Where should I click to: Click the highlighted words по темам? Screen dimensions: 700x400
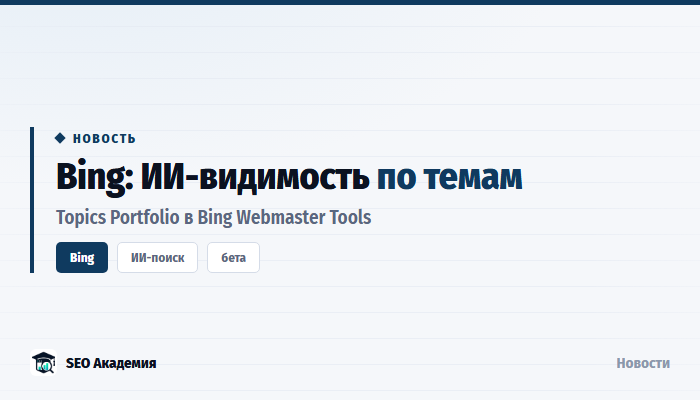pos(450,178)
